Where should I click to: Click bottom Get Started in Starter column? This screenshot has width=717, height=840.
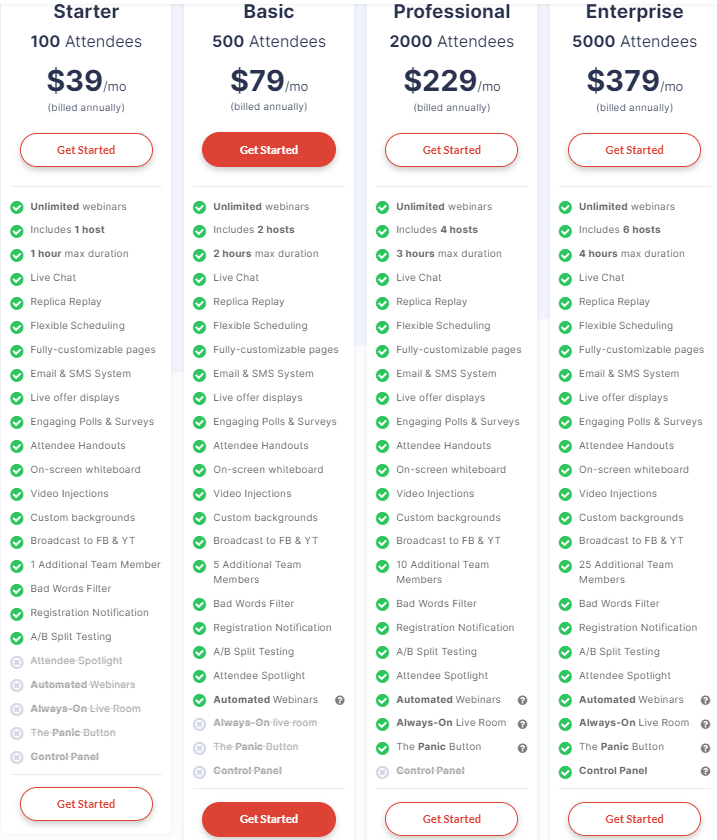(86, 804)
